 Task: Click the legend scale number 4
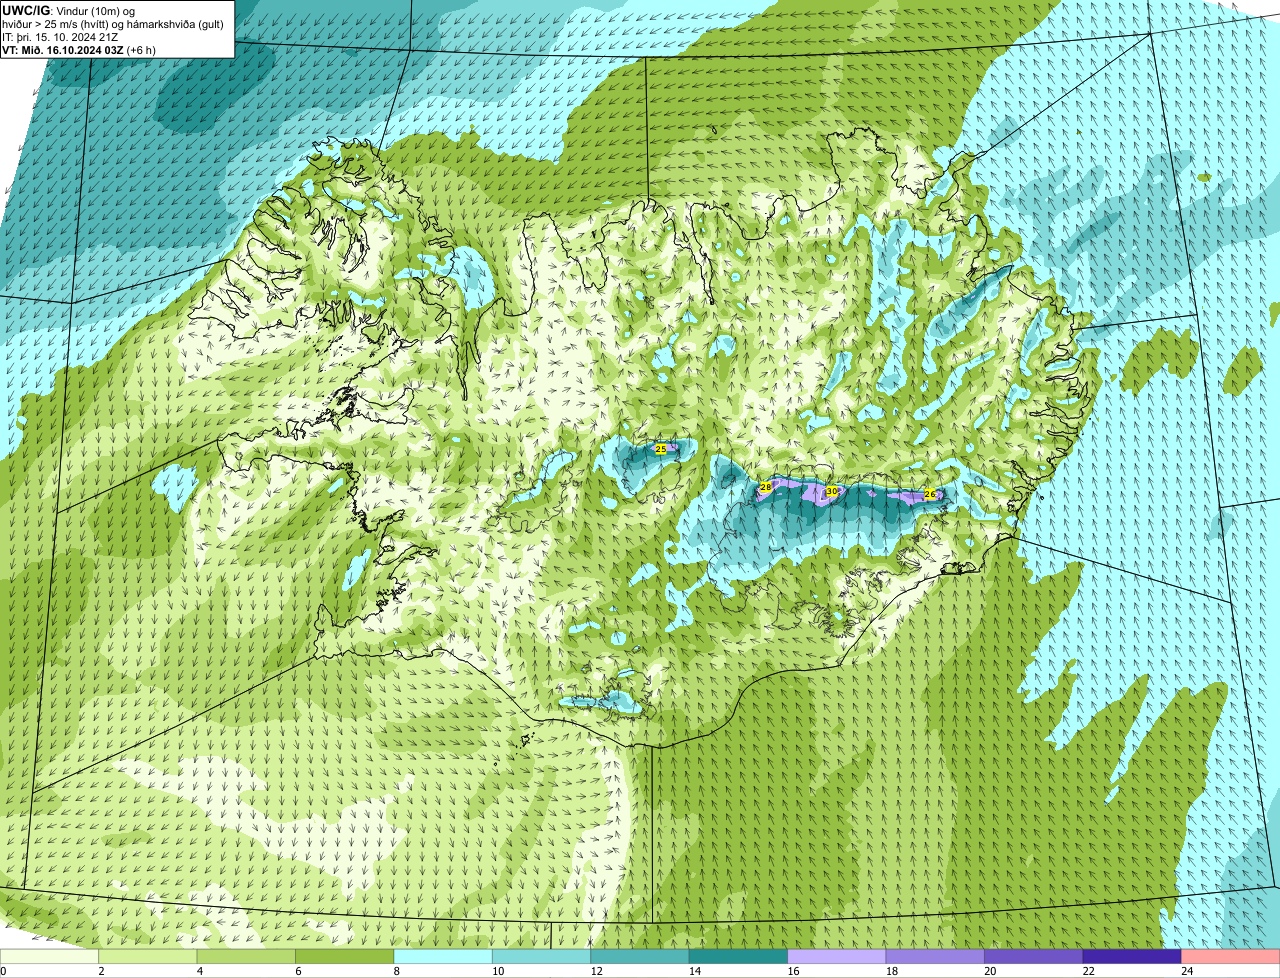(199, 971)
